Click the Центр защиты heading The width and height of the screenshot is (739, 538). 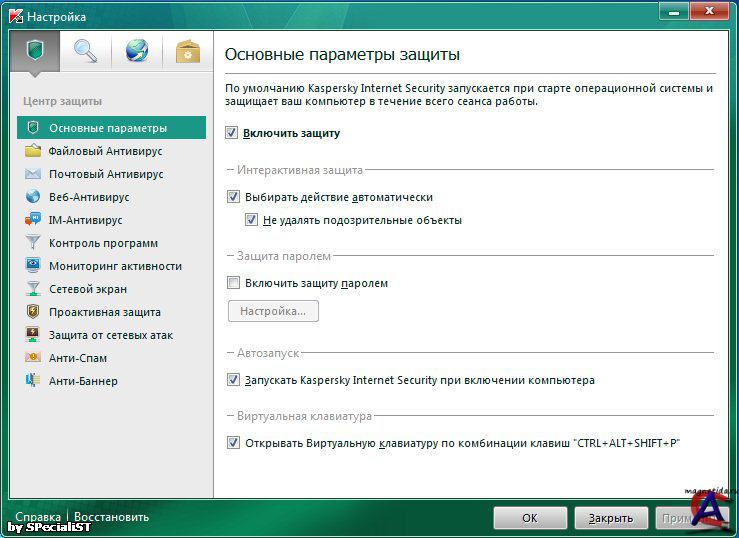tap(63, 101)
